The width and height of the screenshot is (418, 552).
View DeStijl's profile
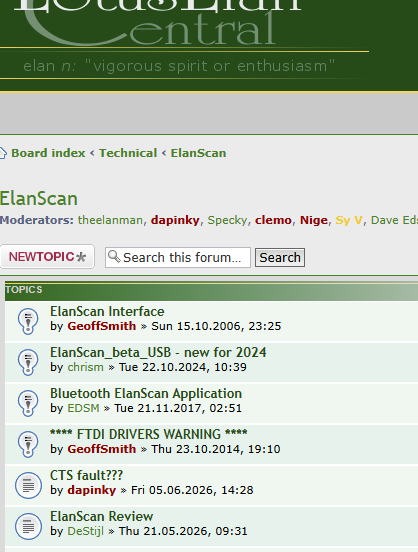pyautogui.click(x=86, y=531)
